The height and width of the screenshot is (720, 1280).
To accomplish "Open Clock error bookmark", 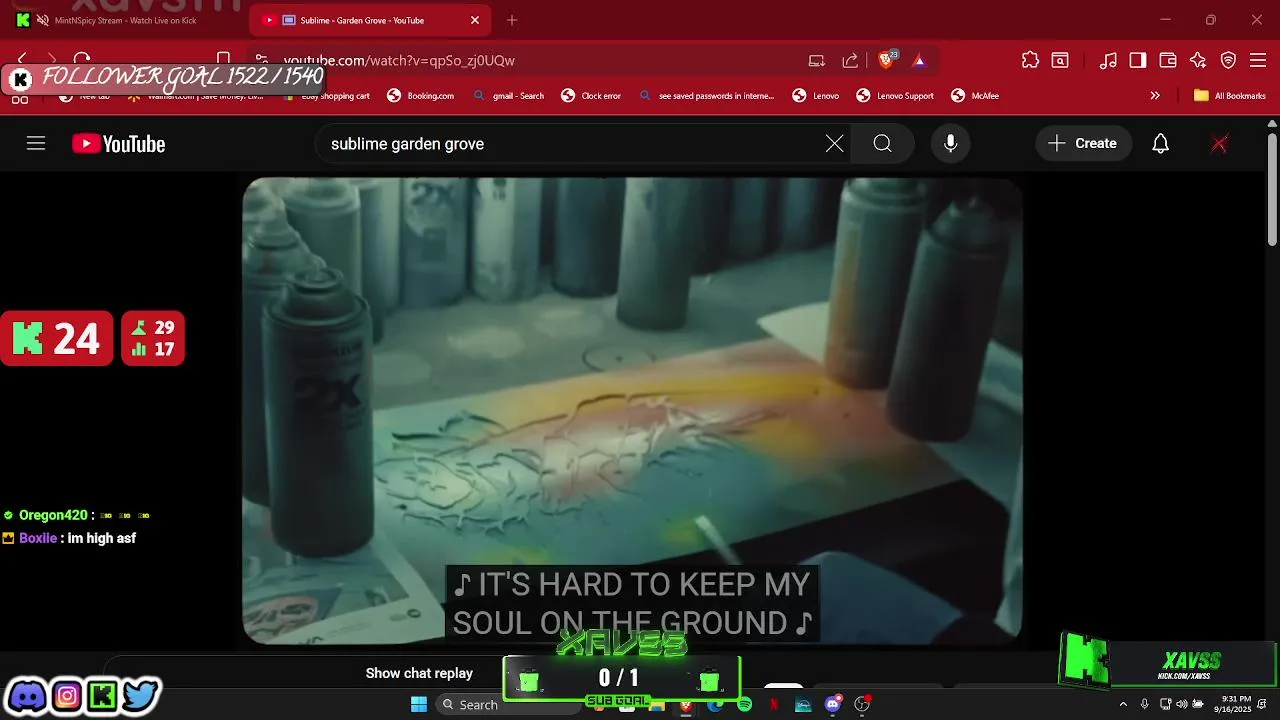I will [x=591, y=96].
